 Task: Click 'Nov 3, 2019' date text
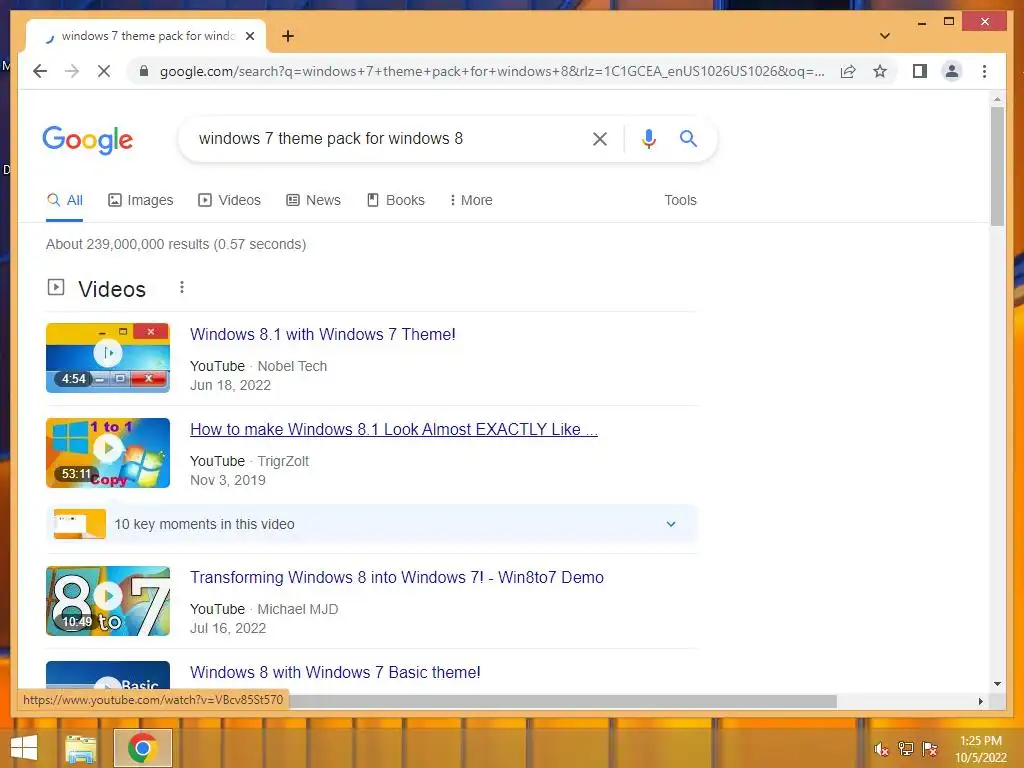click(227, 480)
